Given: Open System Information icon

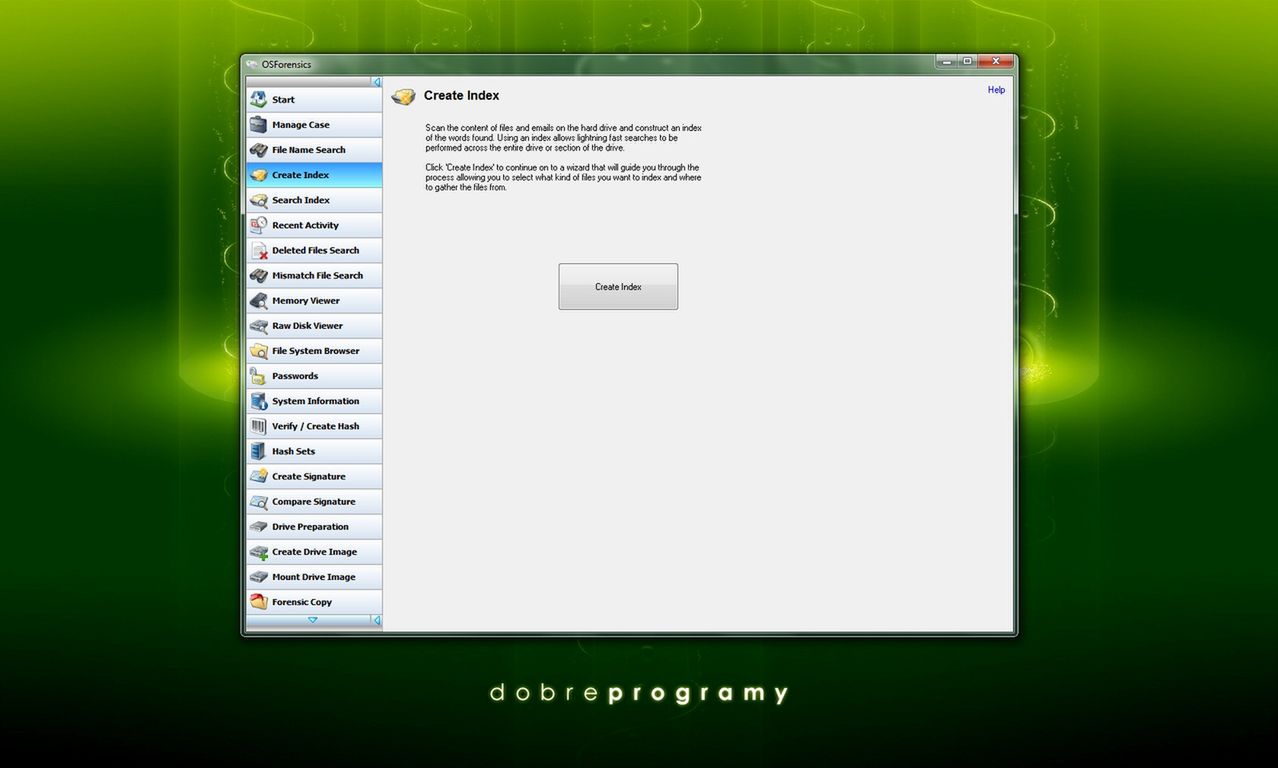Looking at the screenshot, I should coord(259,401).
